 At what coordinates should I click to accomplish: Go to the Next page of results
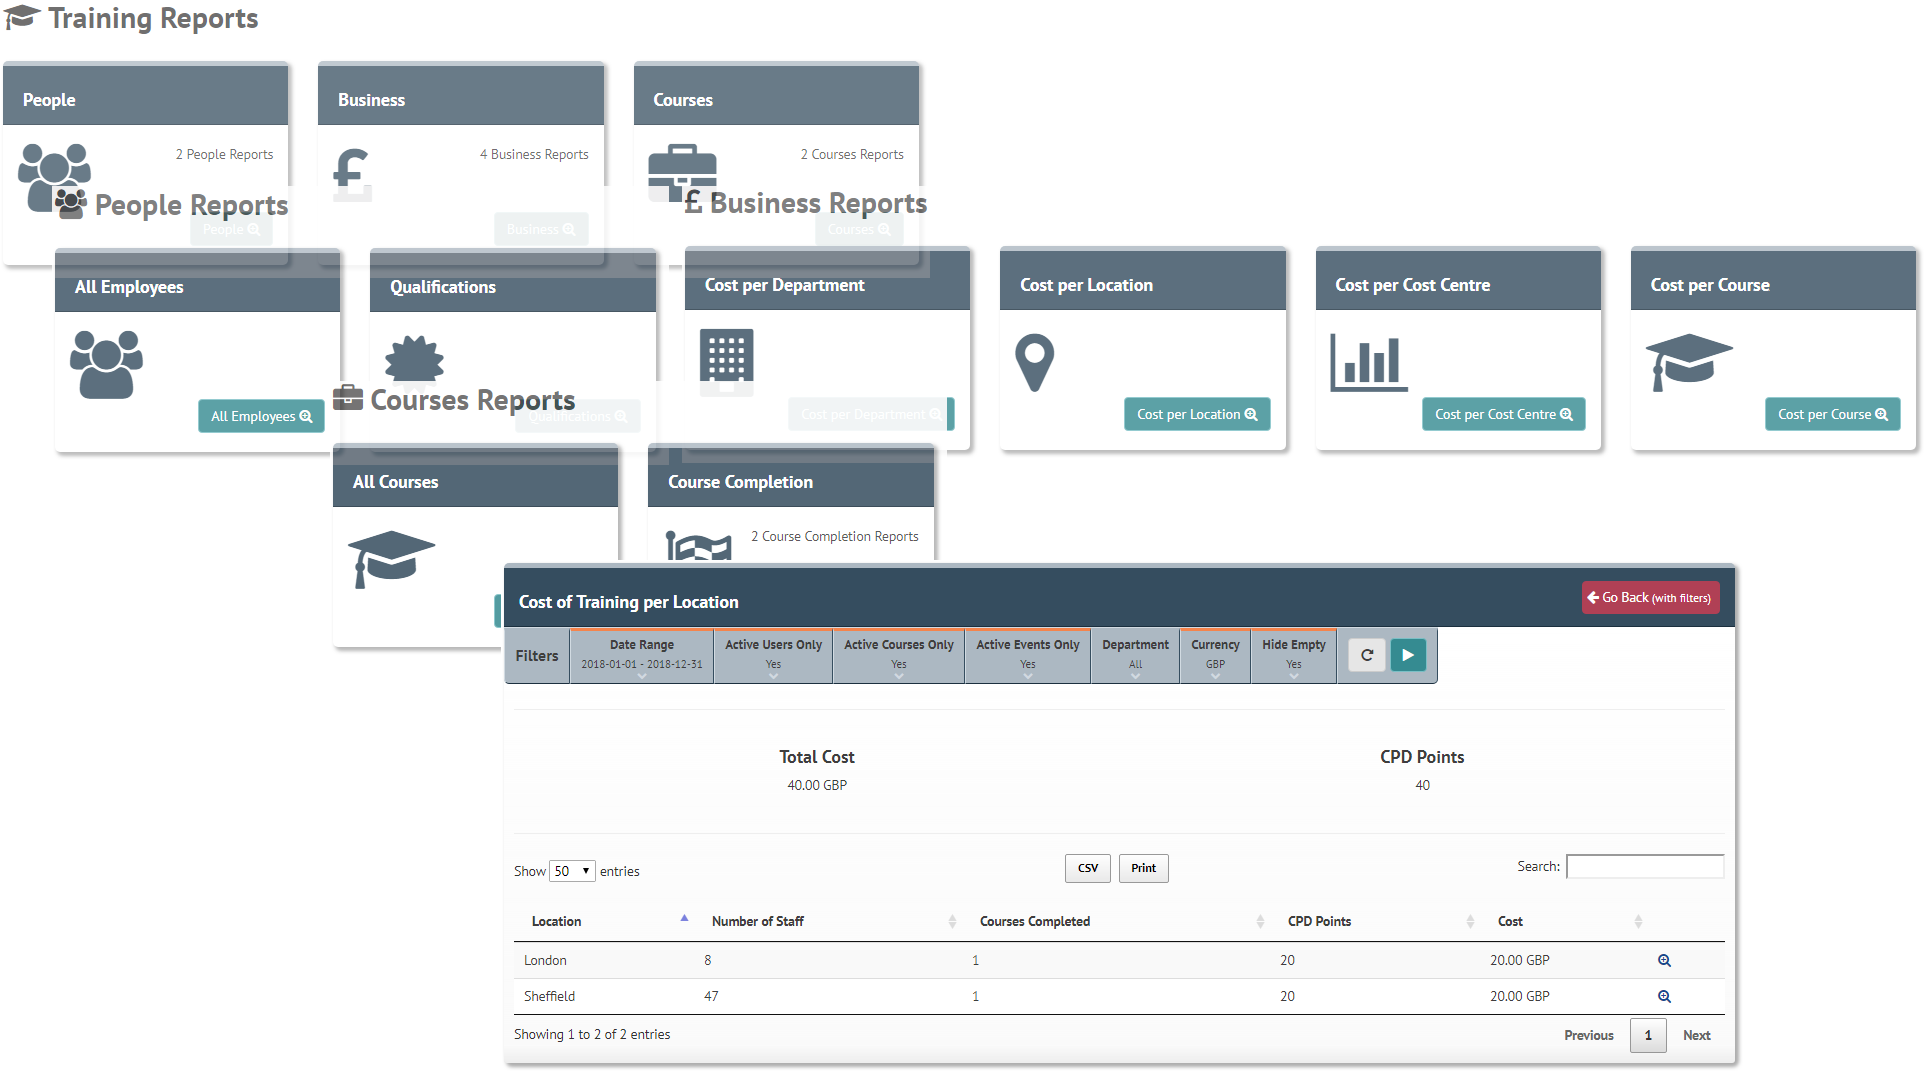tap(1696, 1035)
